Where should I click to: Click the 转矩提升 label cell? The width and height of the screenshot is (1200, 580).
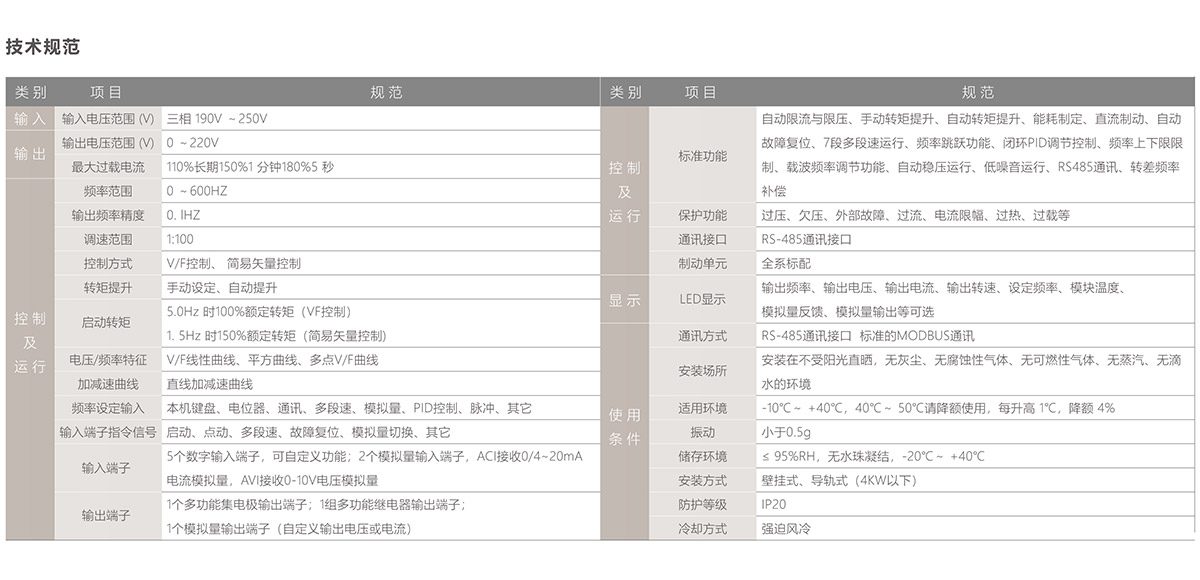tap(108, 287)
